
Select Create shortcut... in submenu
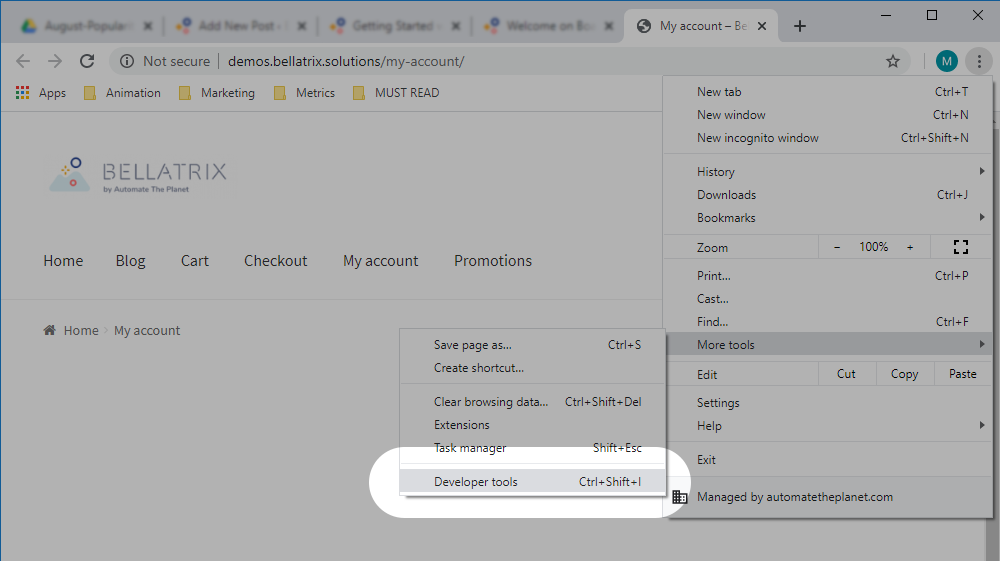(x=533, y=367)
